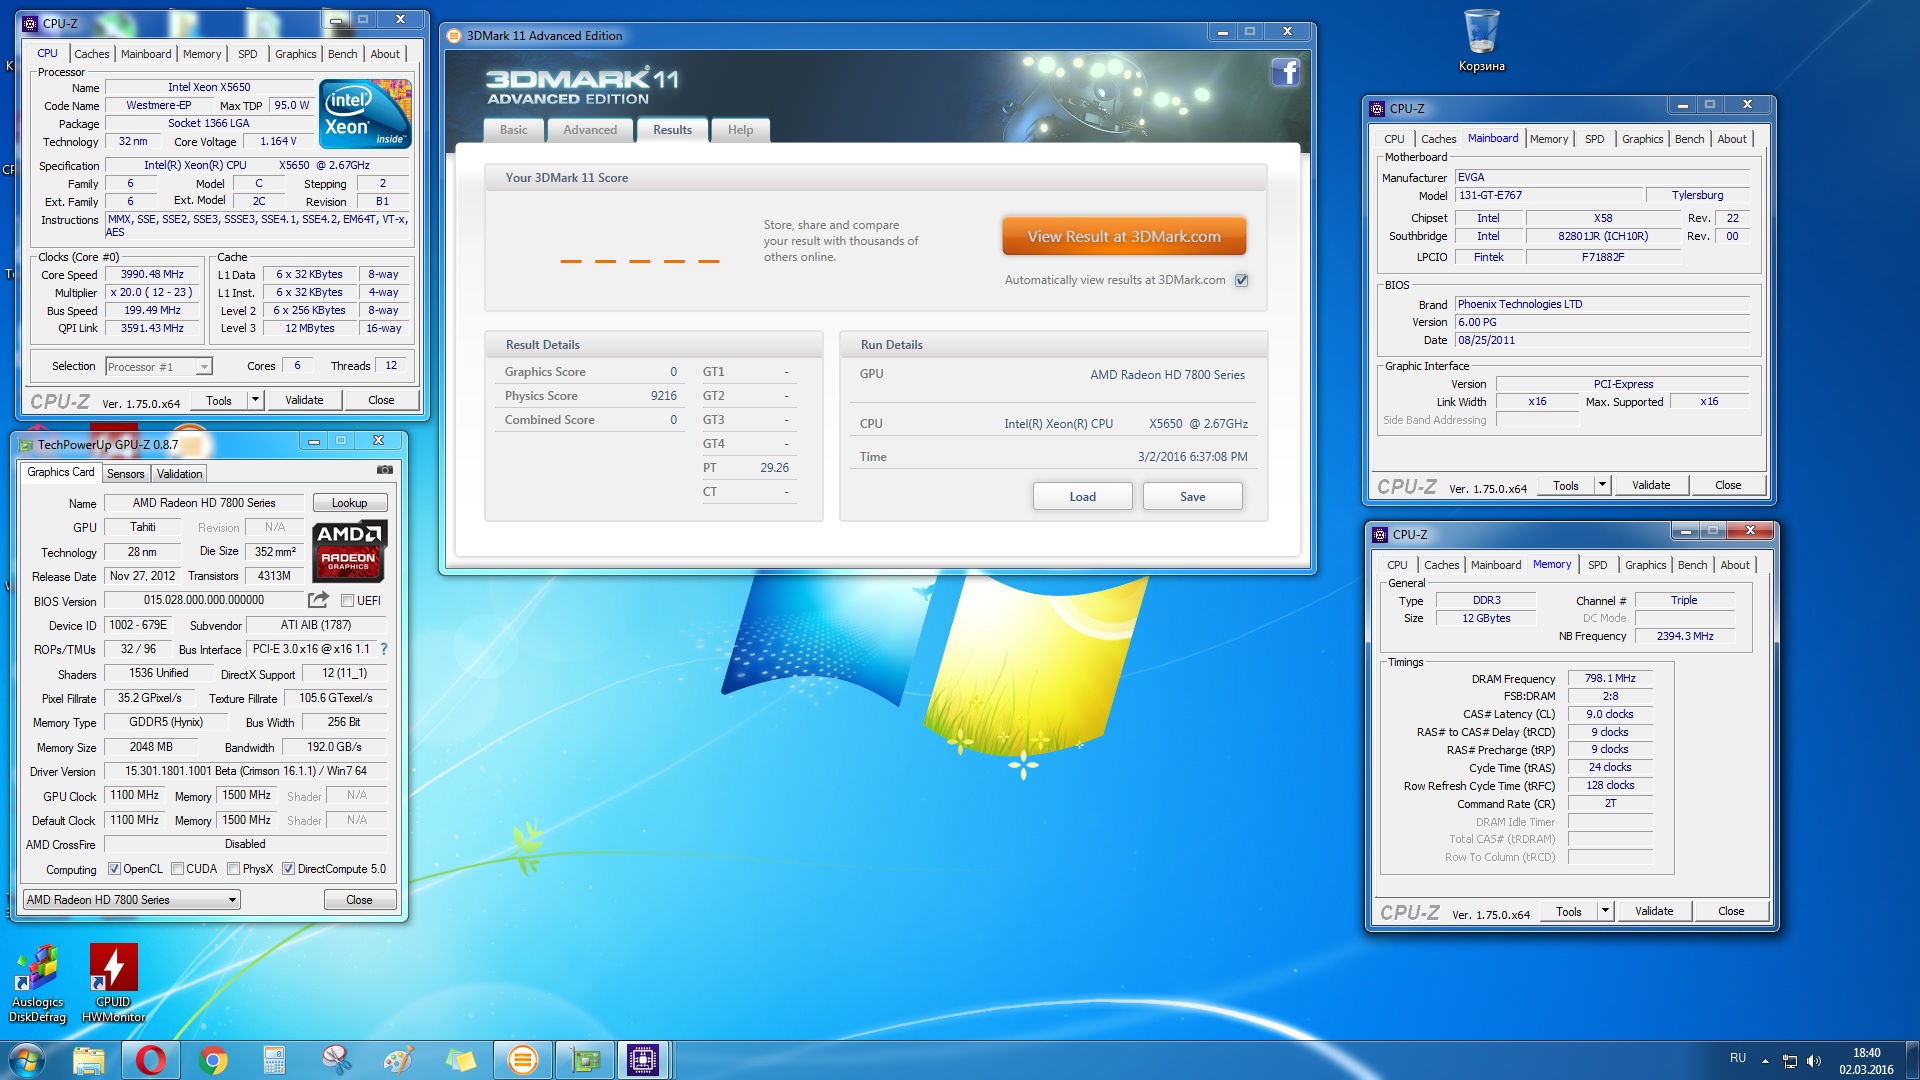Open the Facebook share icon in 3DMark
This screenshot has height=1080, width=1920.
pyautogui.click(x=1286, y=72)
